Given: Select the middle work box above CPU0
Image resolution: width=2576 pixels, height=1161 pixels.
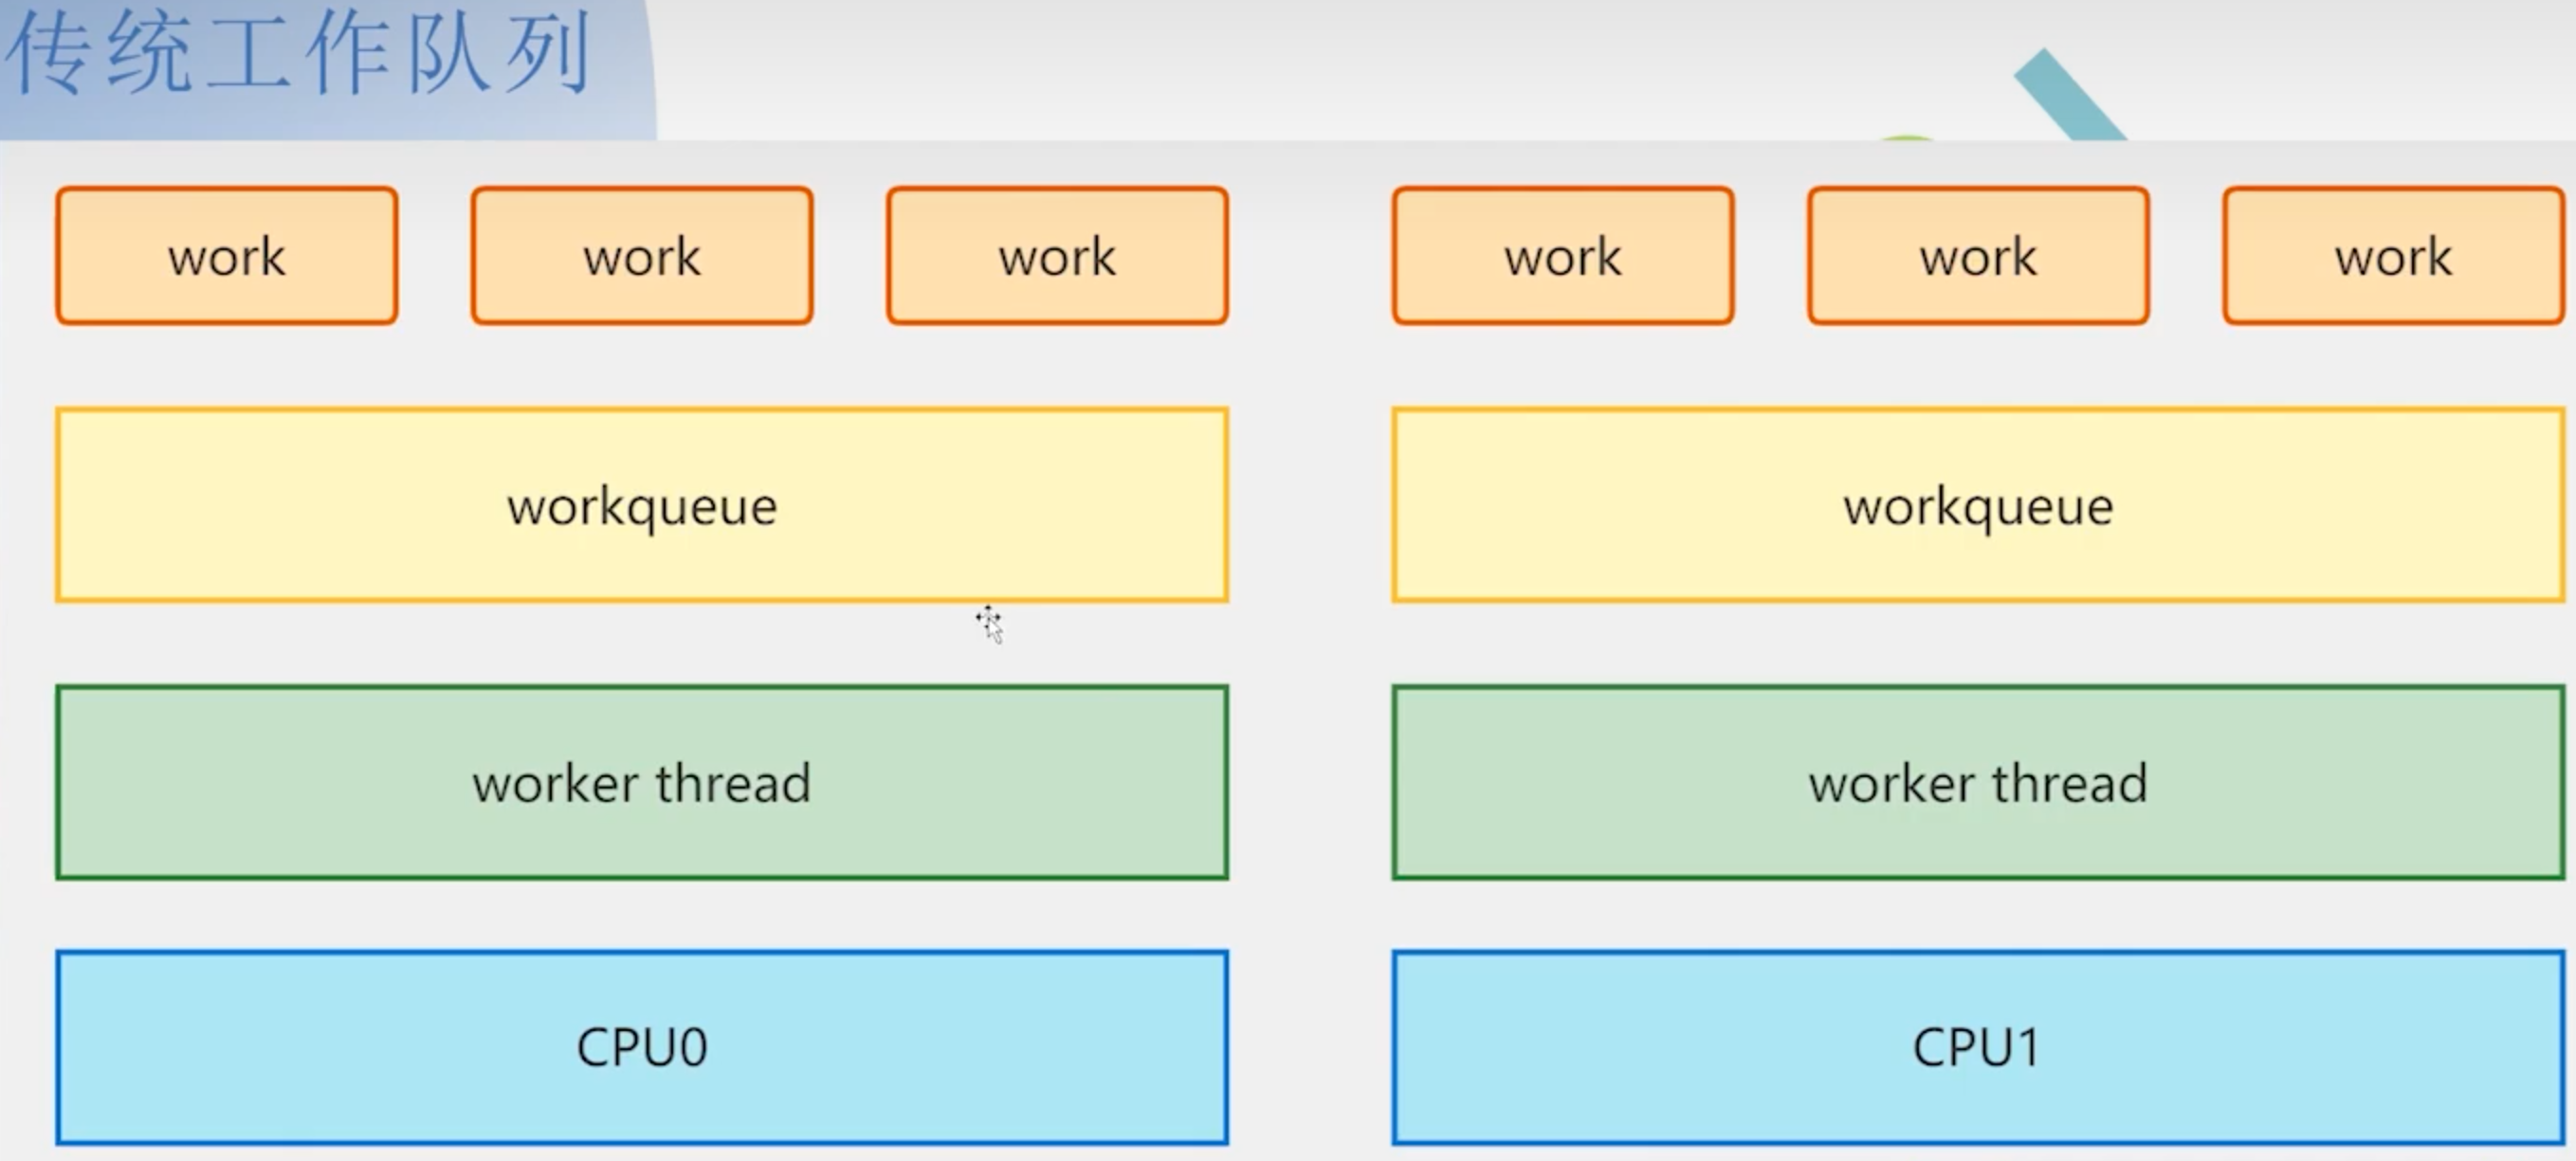Looking at the screenshot, I should tap(642, 256).
